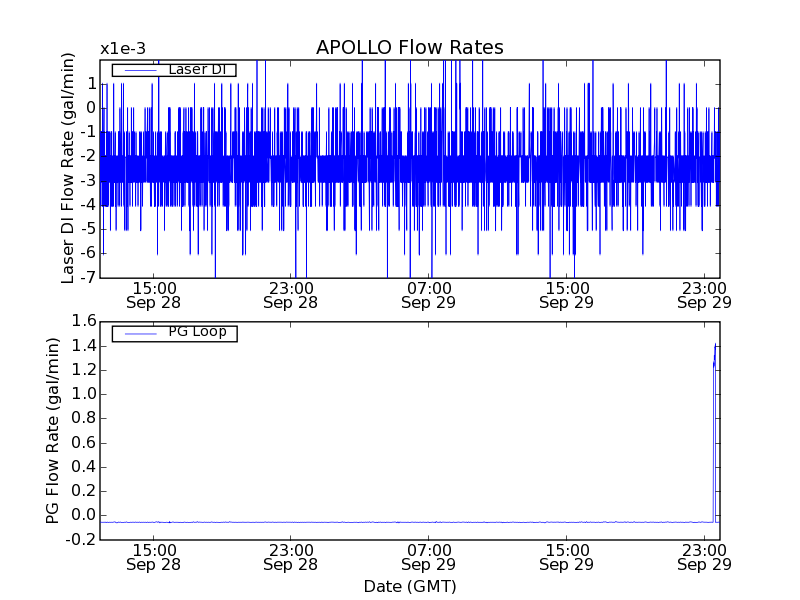
Task: Click the 1.2 tick on PG axis
Action: 84,370
